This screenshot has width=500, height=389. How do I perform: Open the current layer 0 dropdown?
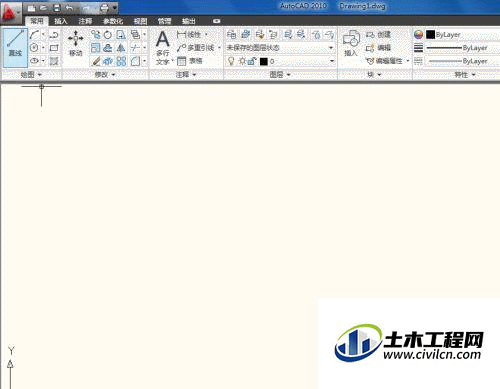pos(280,61)
